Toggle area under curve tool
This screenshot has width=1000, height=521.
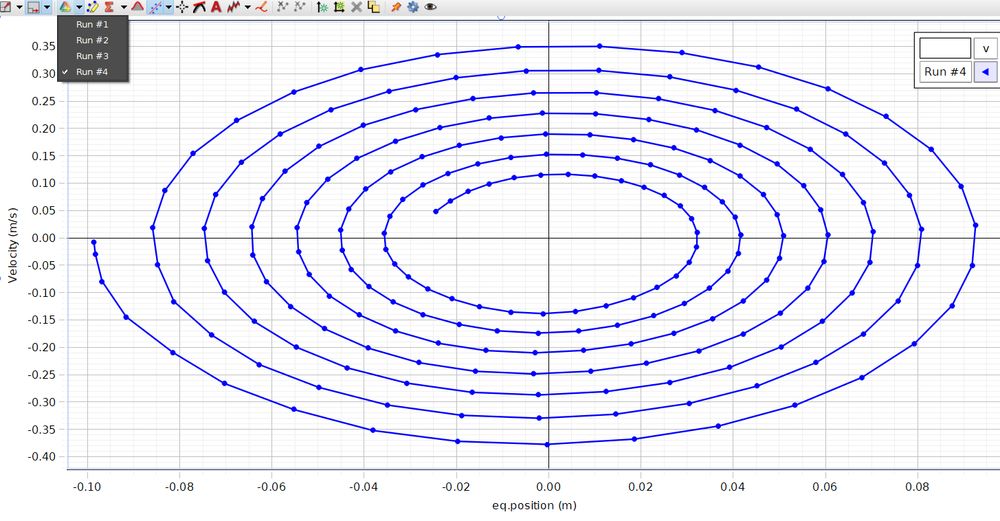click(x=137, y=6)
